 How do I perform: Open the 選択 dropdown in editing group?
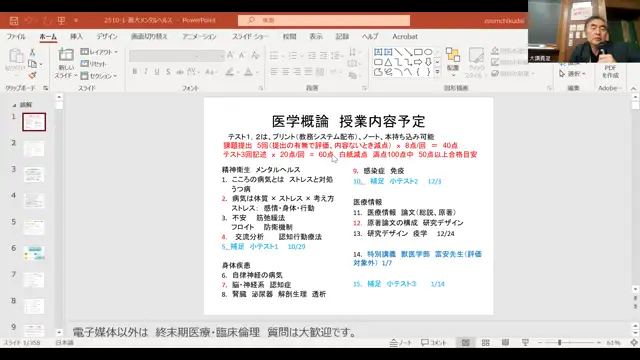pyautogui.click(x=572, y=73)
